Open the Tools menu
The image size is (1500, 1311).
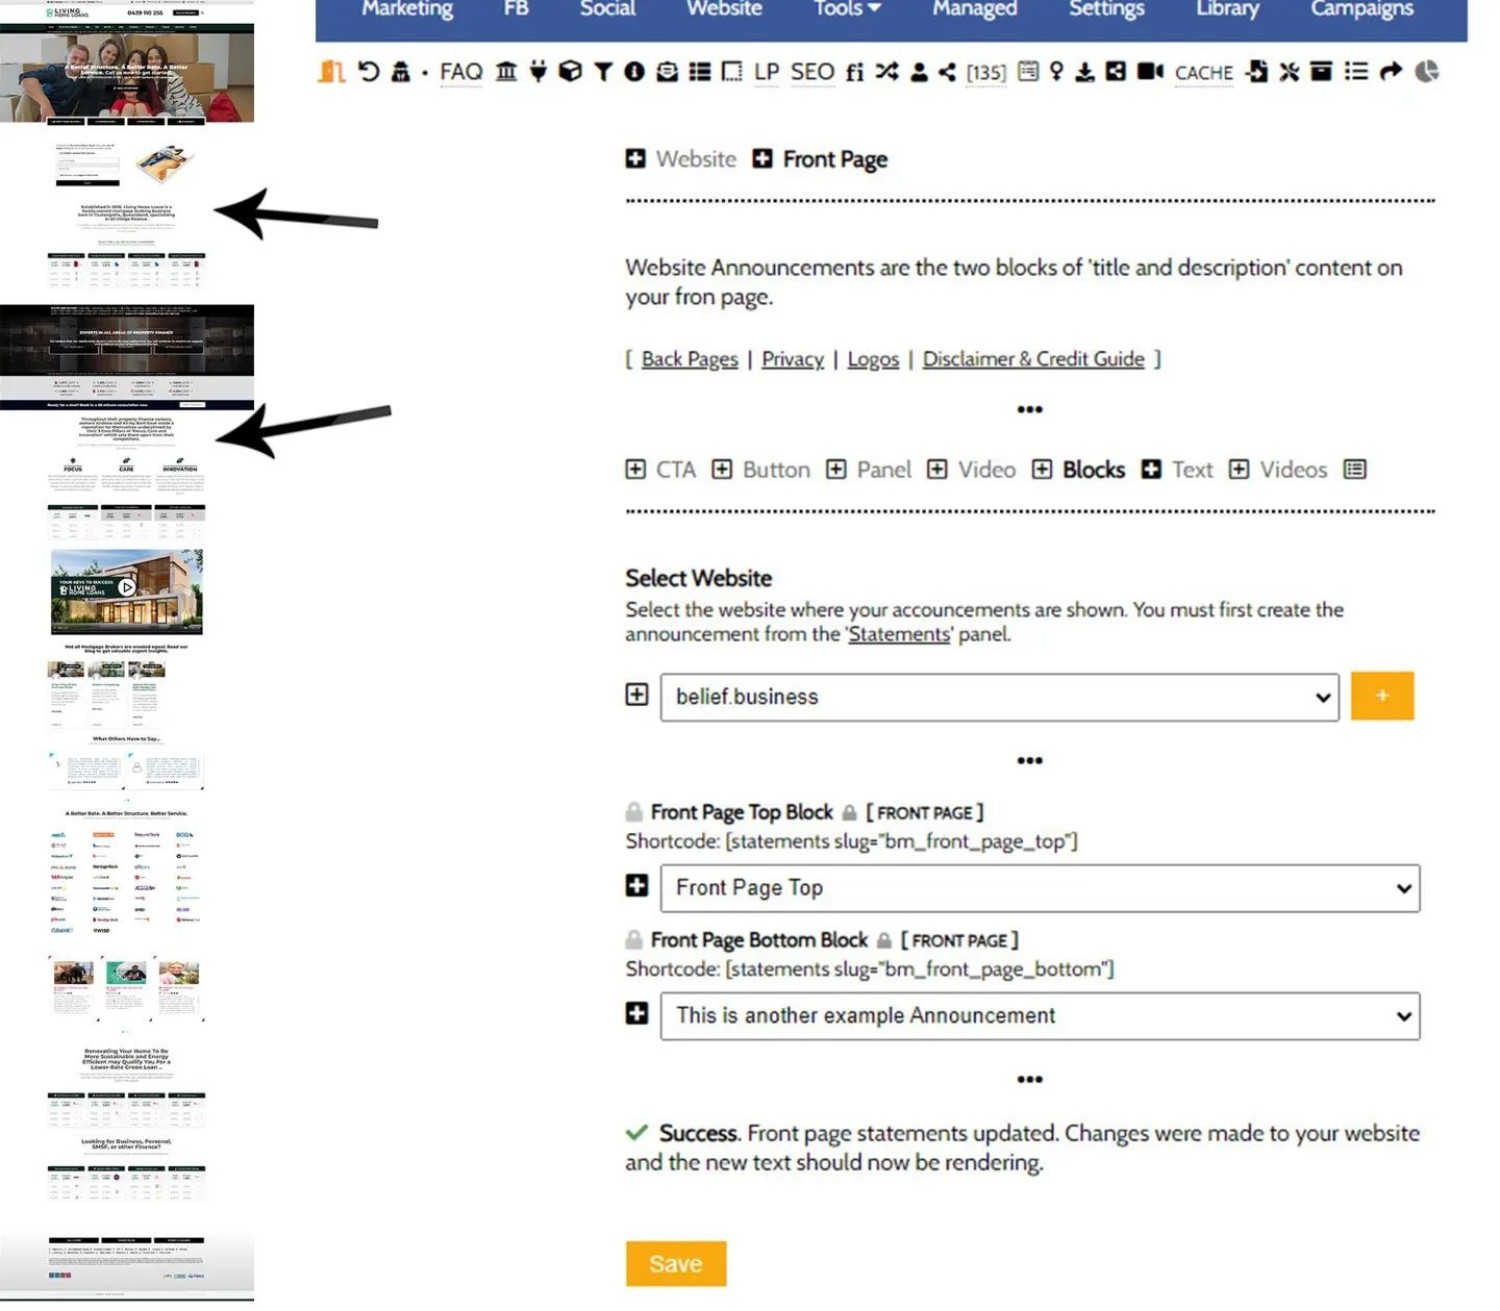846,10
